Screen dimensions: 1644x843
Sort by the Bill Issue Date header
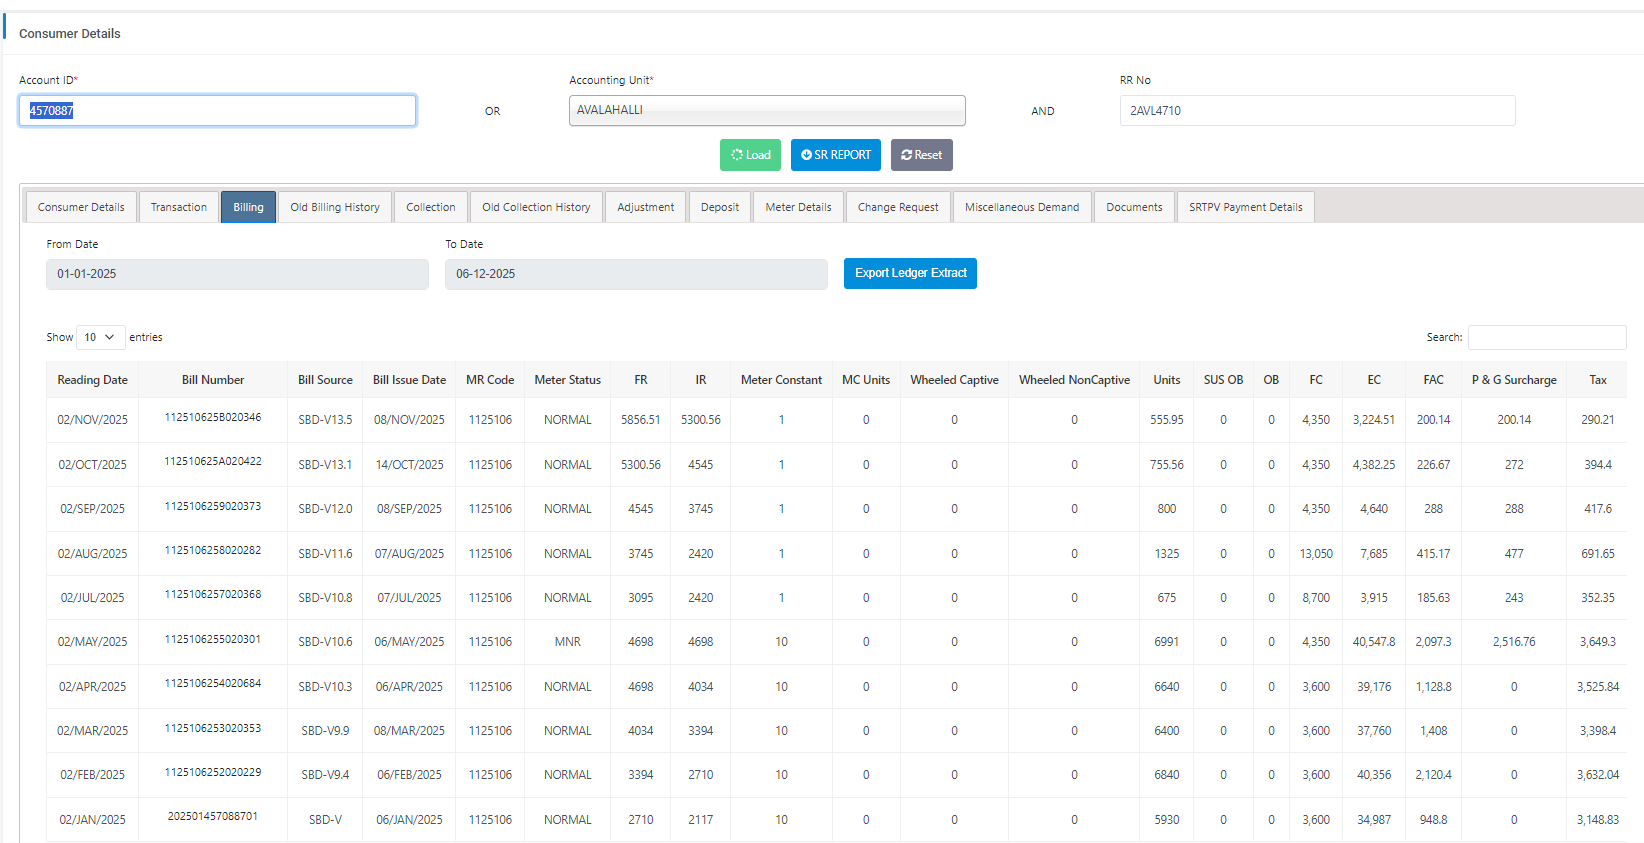409,380
